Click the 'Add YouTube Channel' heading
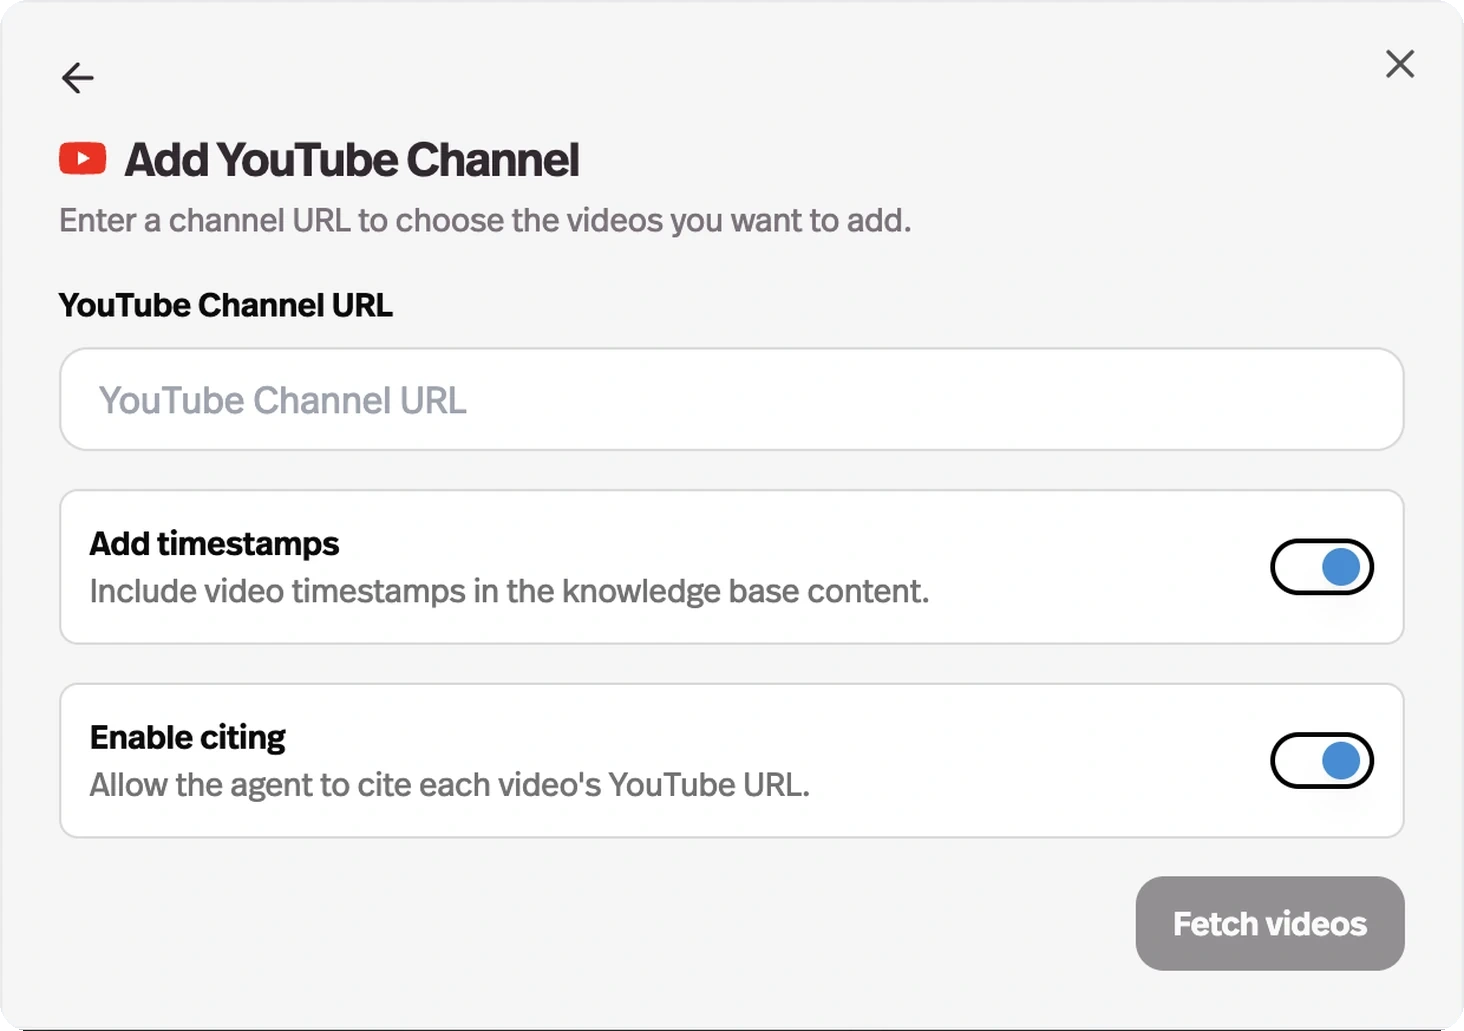 coord(352,160)
